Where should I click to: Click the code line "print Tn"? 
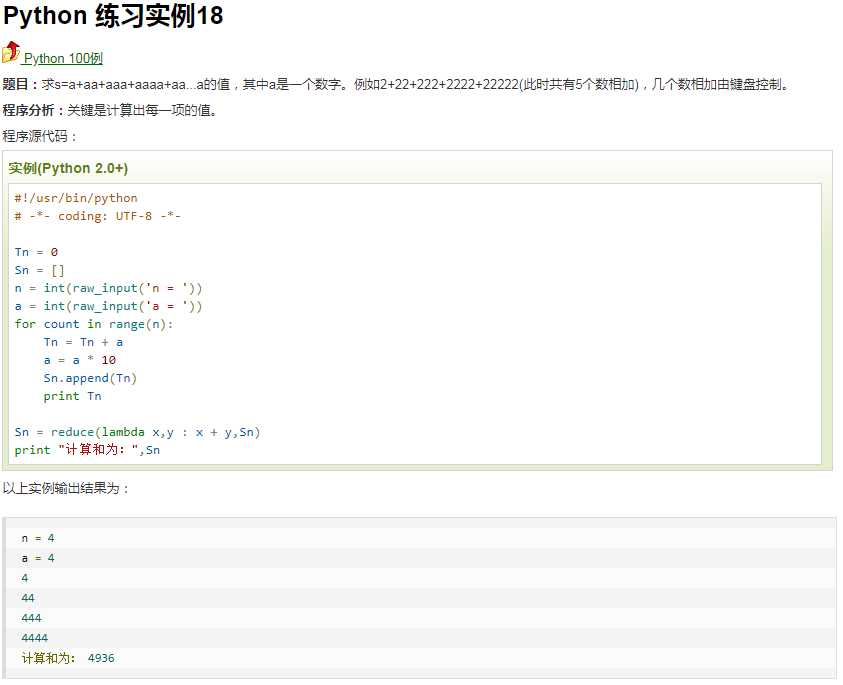tap(72, 396)
